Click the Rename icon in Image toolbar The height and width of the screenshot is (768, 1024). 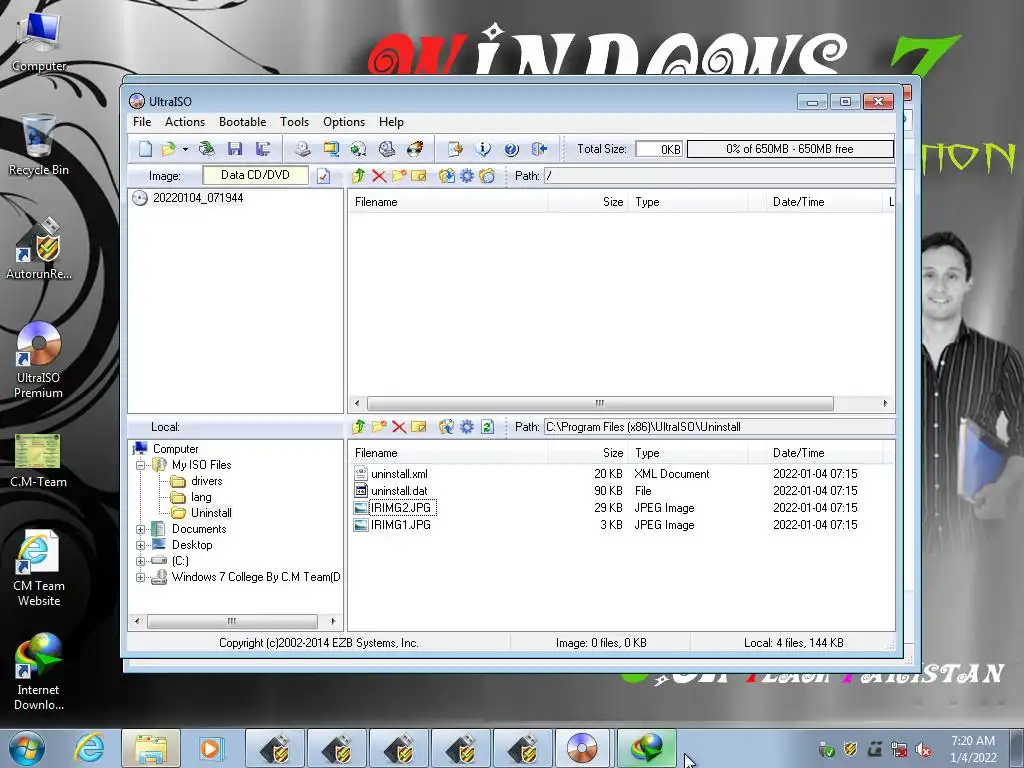[419, 176]
